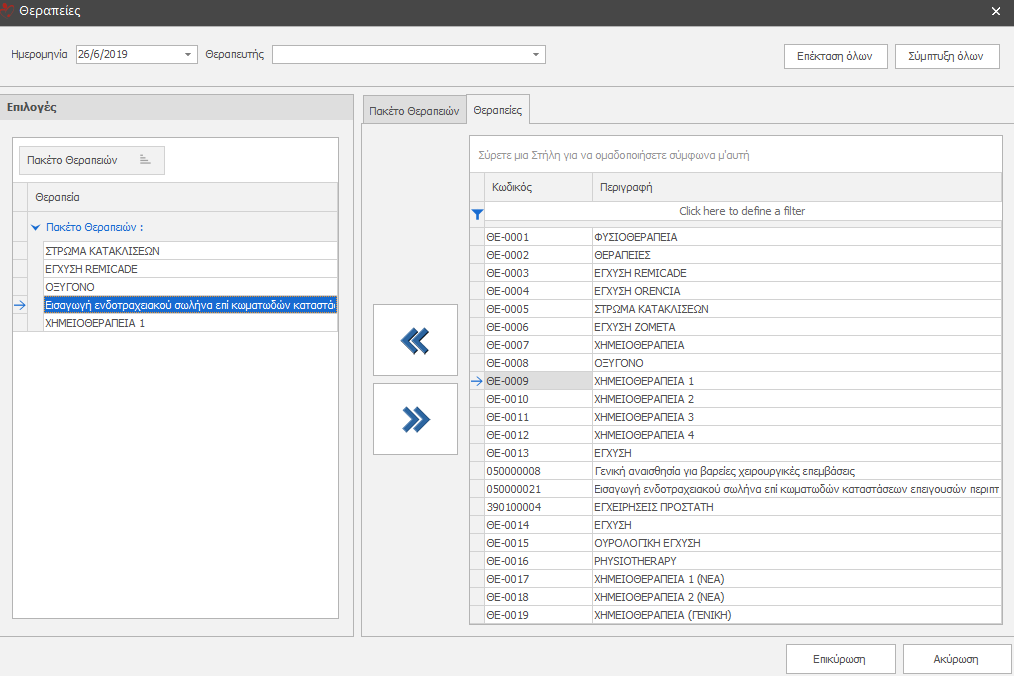This screenshot has height=676, width=1014.
Task: Open the Θεραπευτής dropdown list
Action: 536,54
